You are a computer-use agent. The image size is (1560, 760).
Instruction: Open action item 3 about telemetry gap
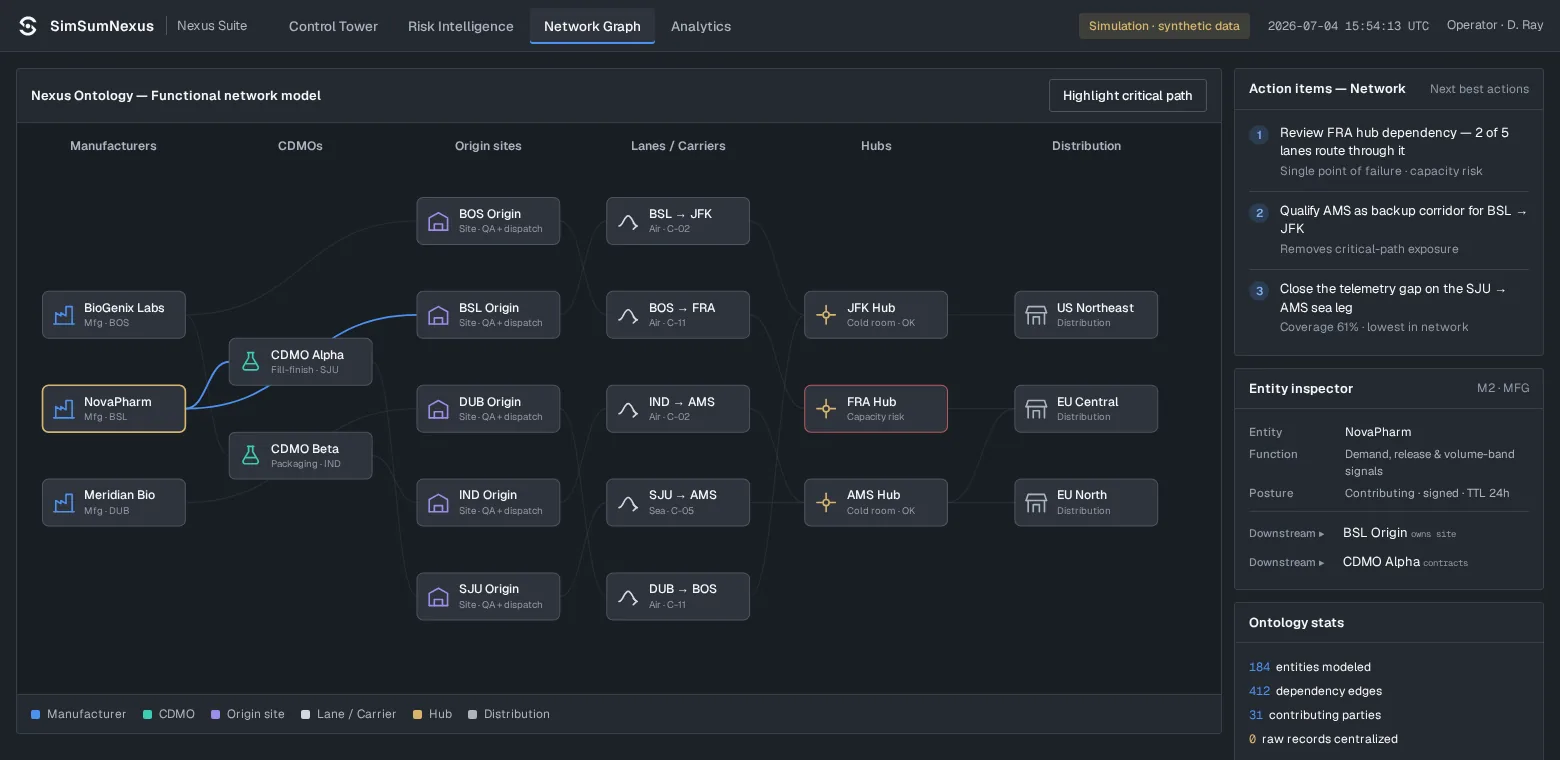[x=1389, y=307]
